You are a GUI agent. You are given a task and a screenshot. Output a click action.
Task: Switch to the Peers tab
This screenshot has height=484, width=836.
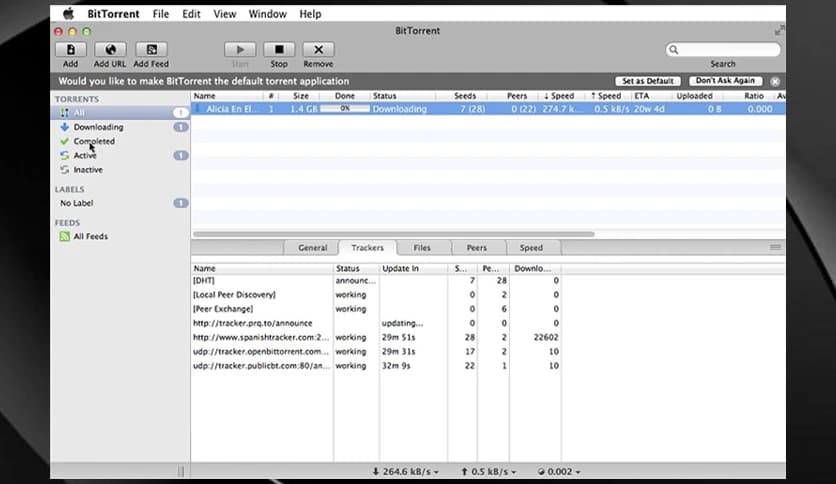[477, 248]
